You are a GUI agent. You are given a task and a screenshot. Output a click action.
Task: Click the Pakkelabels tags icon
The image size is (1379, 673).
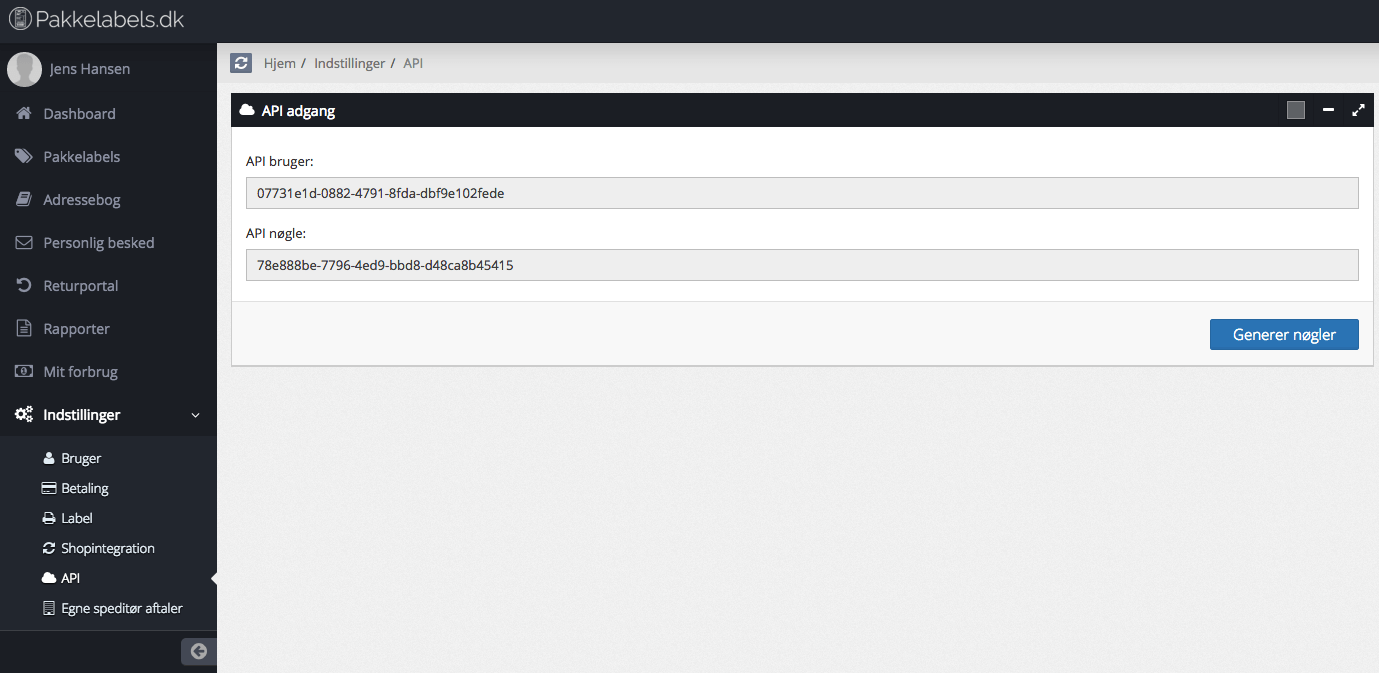coord(24,157)
